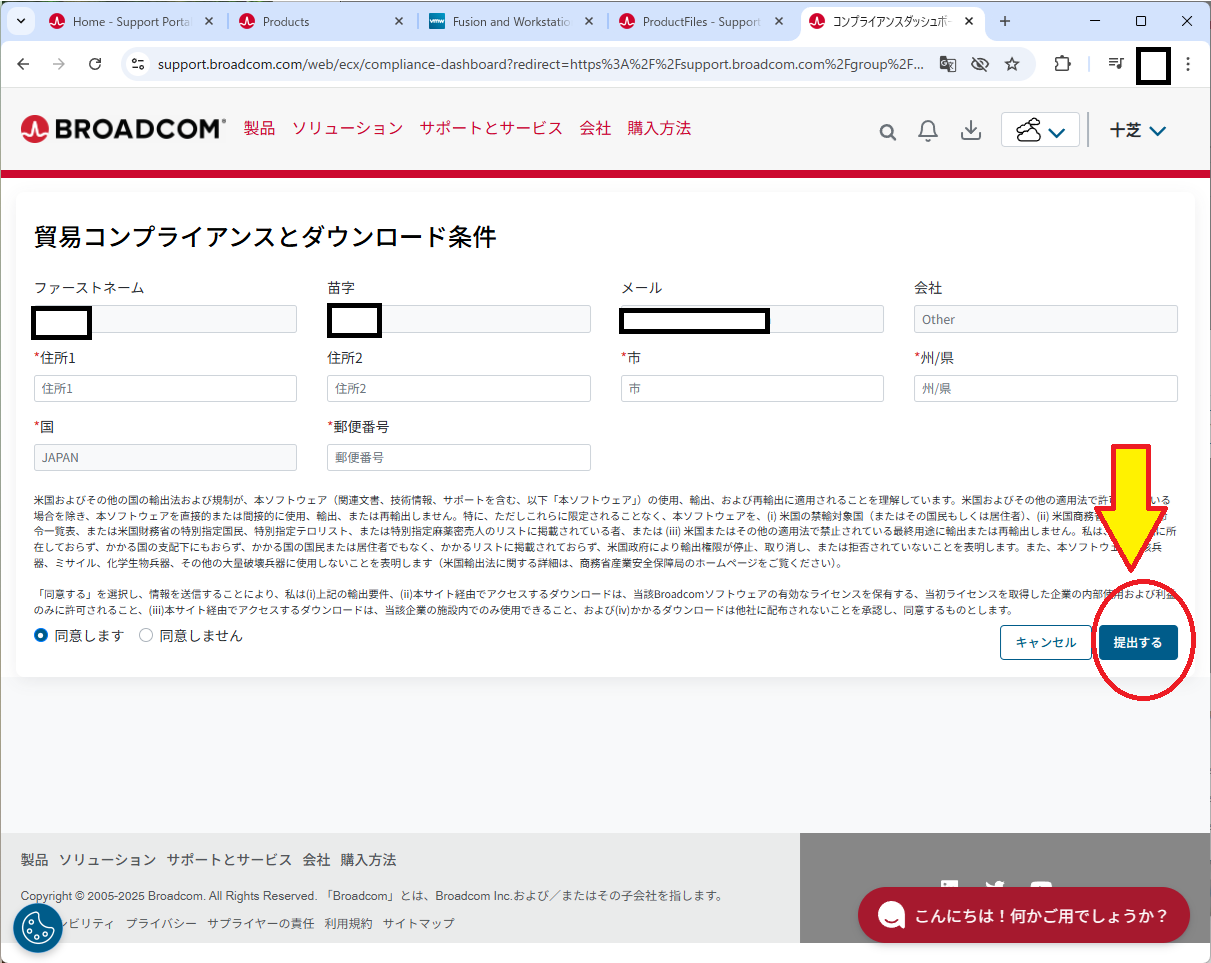Screen dimensions: 1211x963
Task: Click the search magnifier icon in header
Action: tap(887, 132)
